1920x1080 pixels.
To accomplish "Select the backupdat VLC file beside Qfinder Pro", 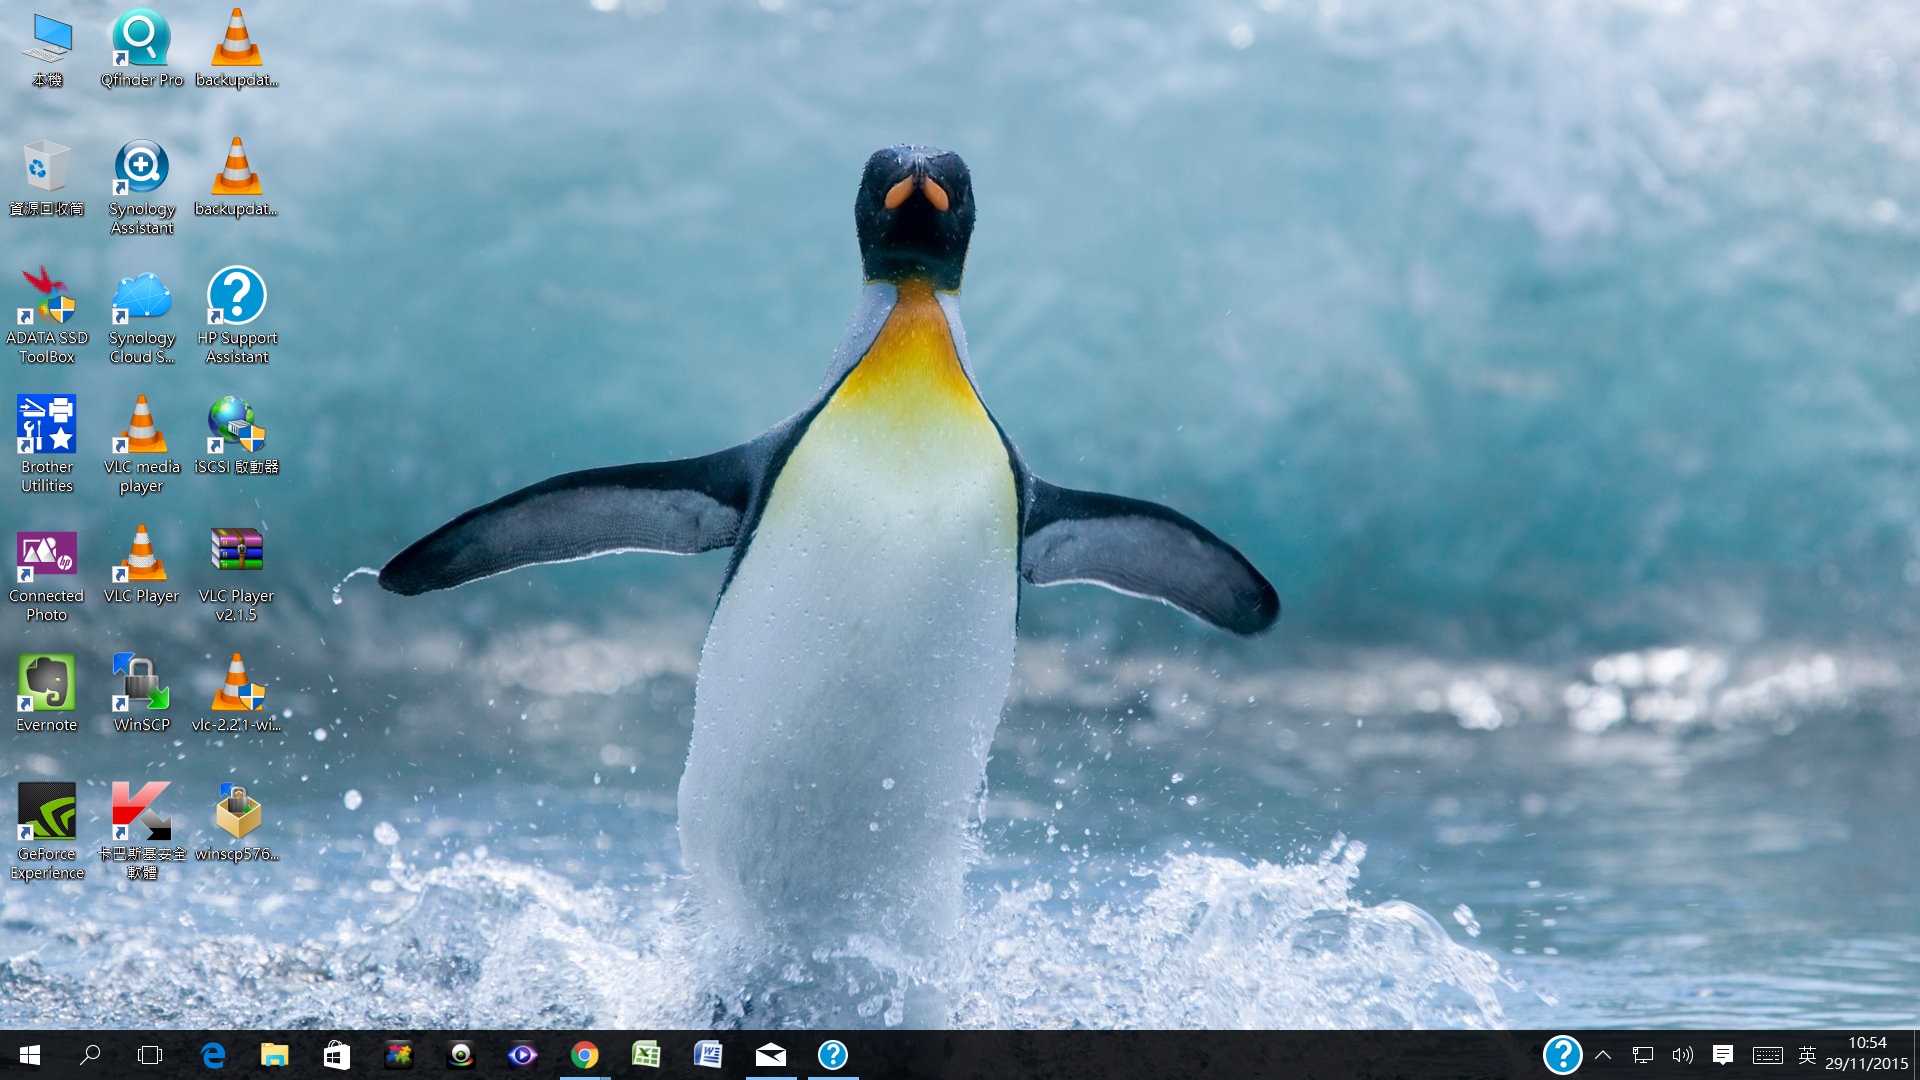I will pos(236,50).
